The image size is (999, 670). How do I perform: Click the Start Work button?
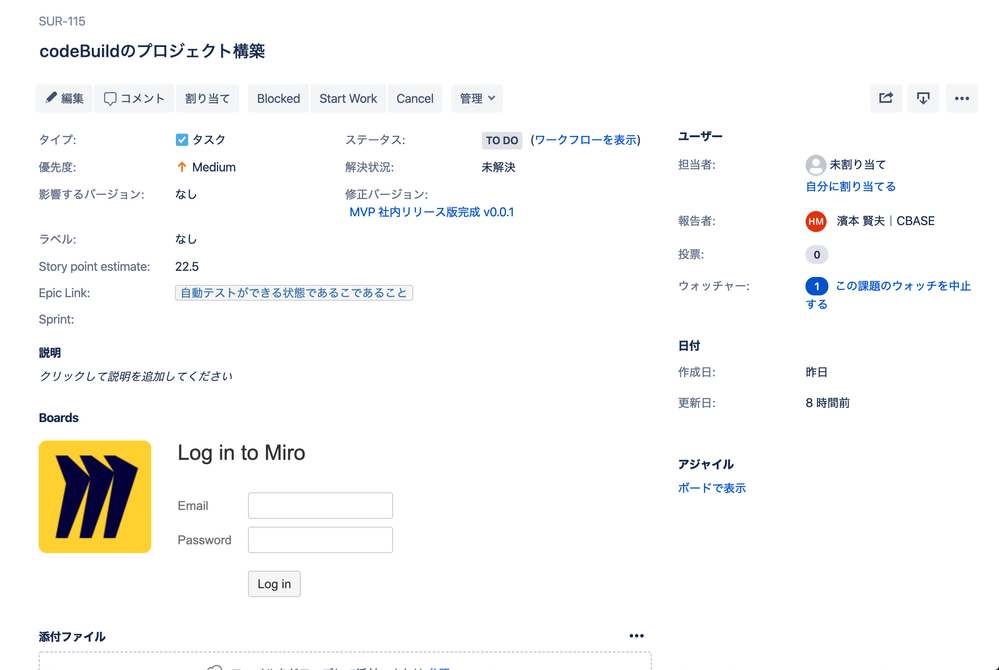(348, 99)
